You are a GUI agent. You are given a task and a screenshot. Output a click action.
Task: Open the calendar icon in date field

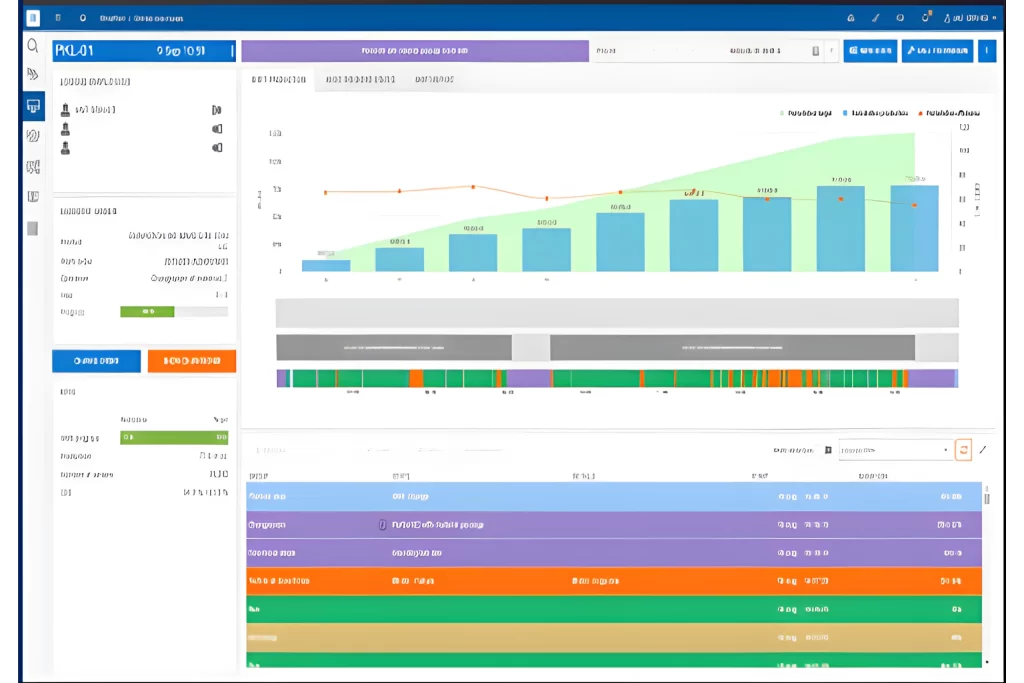[x=816, y=51]
